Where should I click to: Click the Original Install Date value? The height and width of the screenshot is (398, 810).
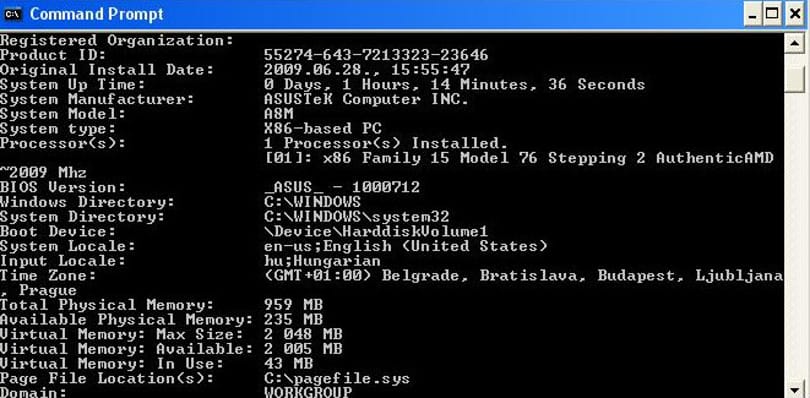click(x=367, y=70)
